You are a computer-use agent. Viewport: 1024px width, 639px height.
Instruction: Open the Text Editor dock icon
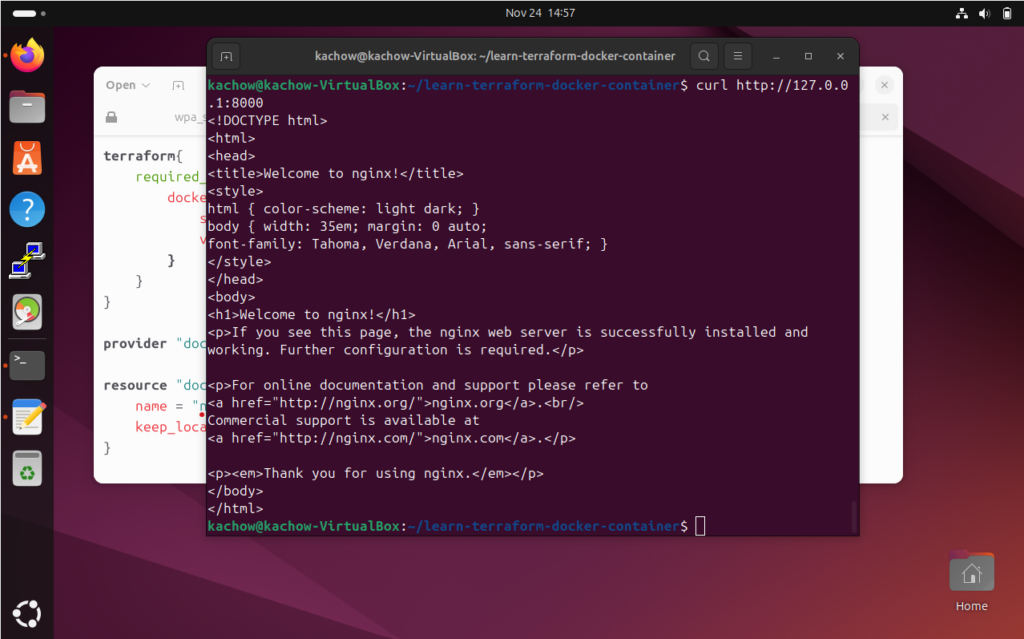coord(27,417)
